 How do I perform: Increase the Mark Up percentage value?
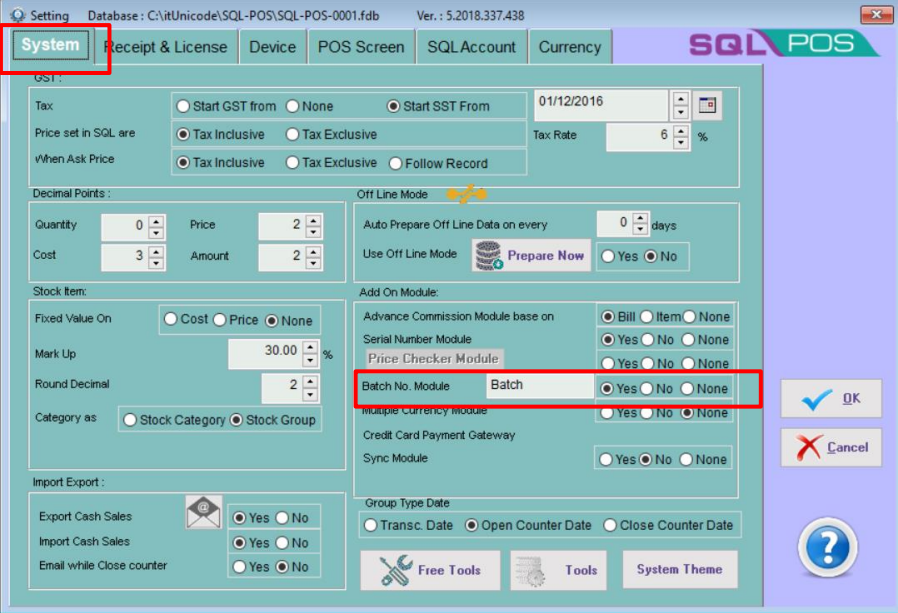point(311,347)
